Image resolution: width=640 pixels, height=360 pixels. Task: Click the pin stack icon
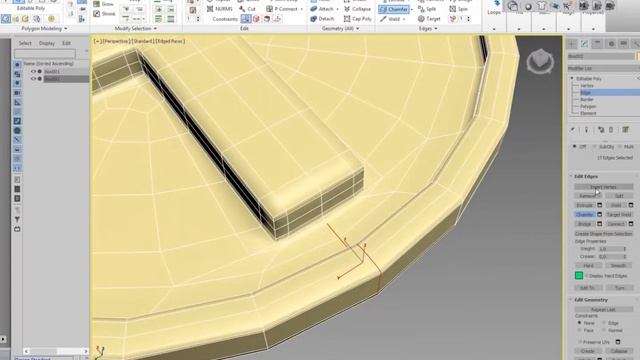(x=572, y=130)
